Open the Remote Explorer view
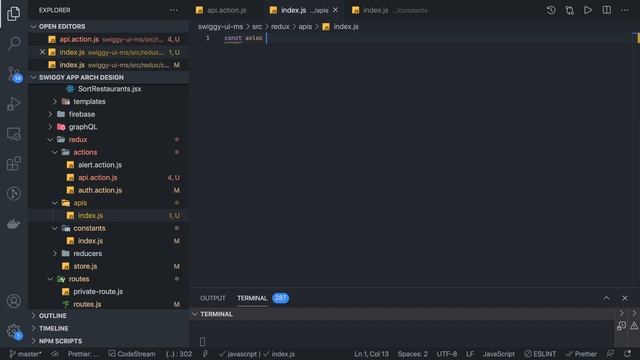Image resolution: width=640 pixels, height=360 pixels. (14, 134)
